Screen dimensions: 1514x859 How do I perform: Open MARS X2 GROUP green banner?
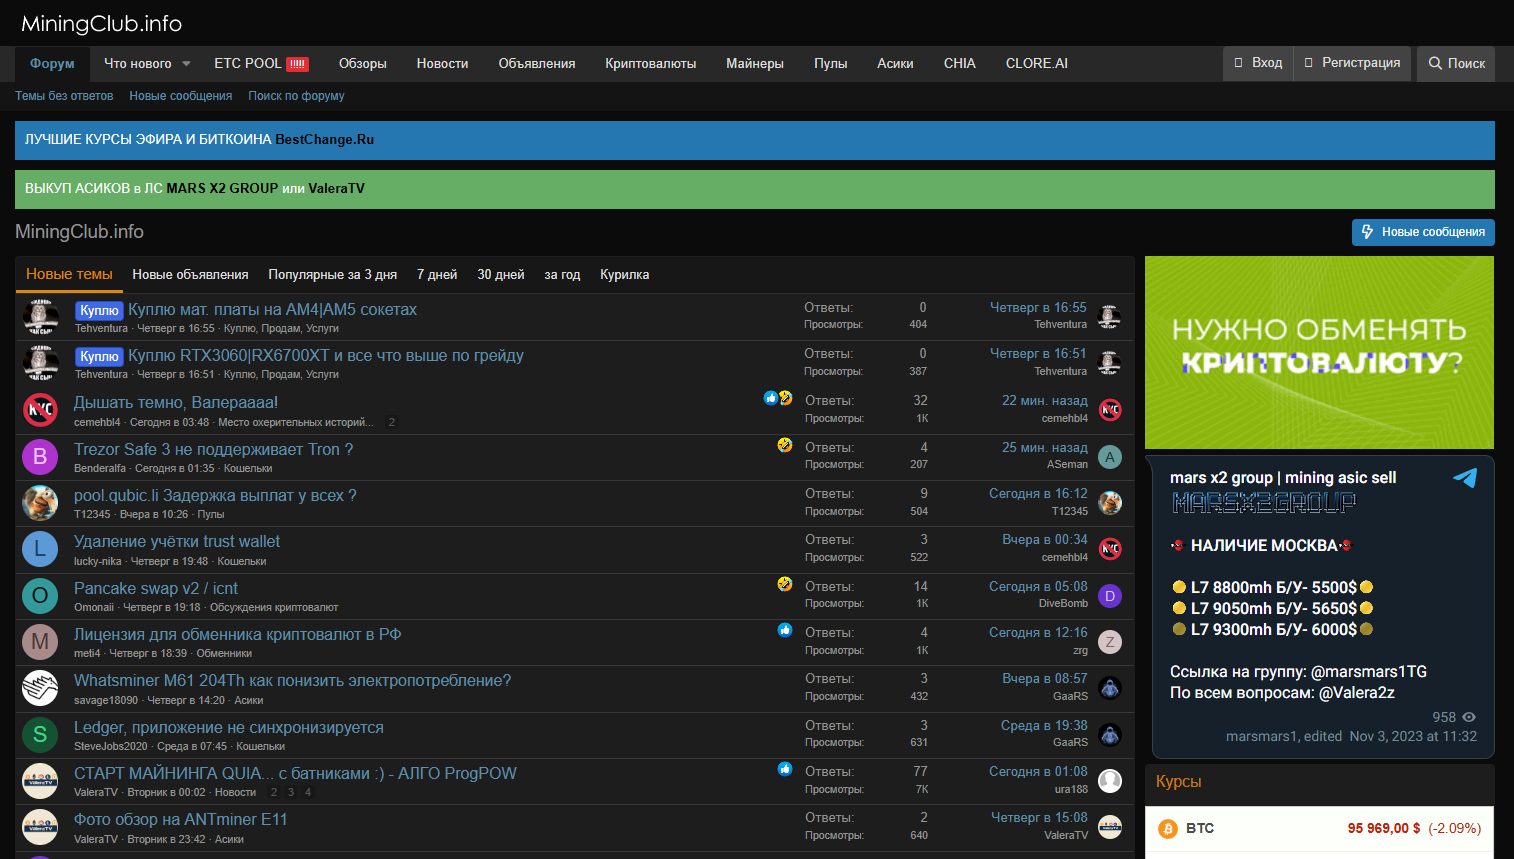[x=755, y=189]
